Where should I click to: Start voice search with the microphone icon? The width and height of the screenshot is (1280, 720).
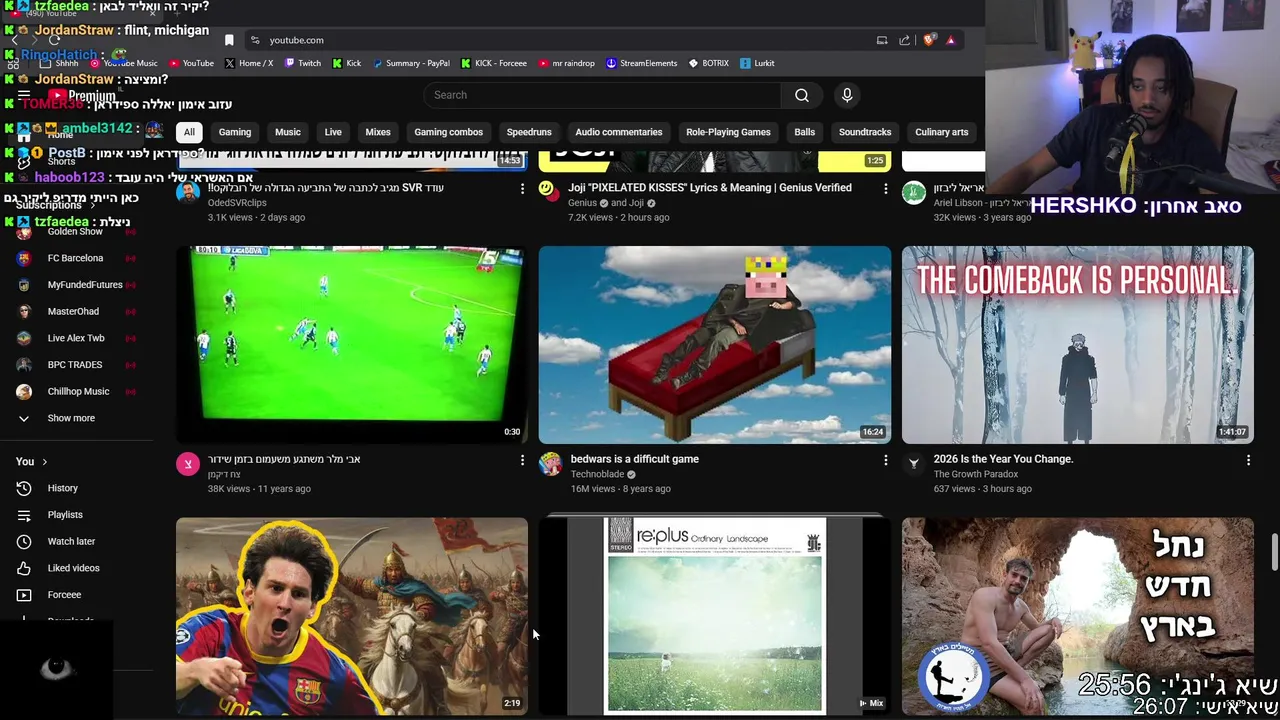pyautogui.click(x=847, y=95)
